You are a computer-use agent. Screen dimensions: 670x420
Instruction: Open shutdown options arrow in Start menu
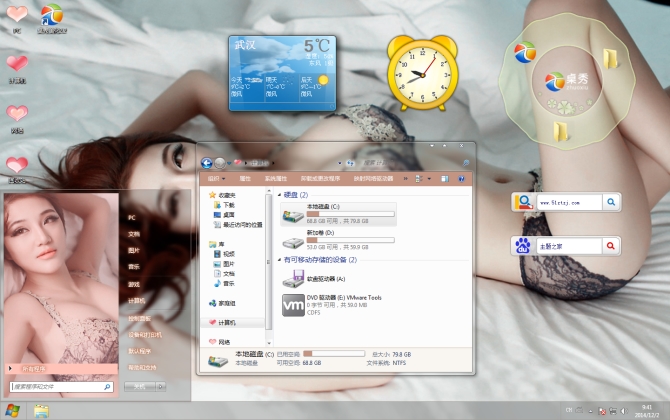click(161, 387)
